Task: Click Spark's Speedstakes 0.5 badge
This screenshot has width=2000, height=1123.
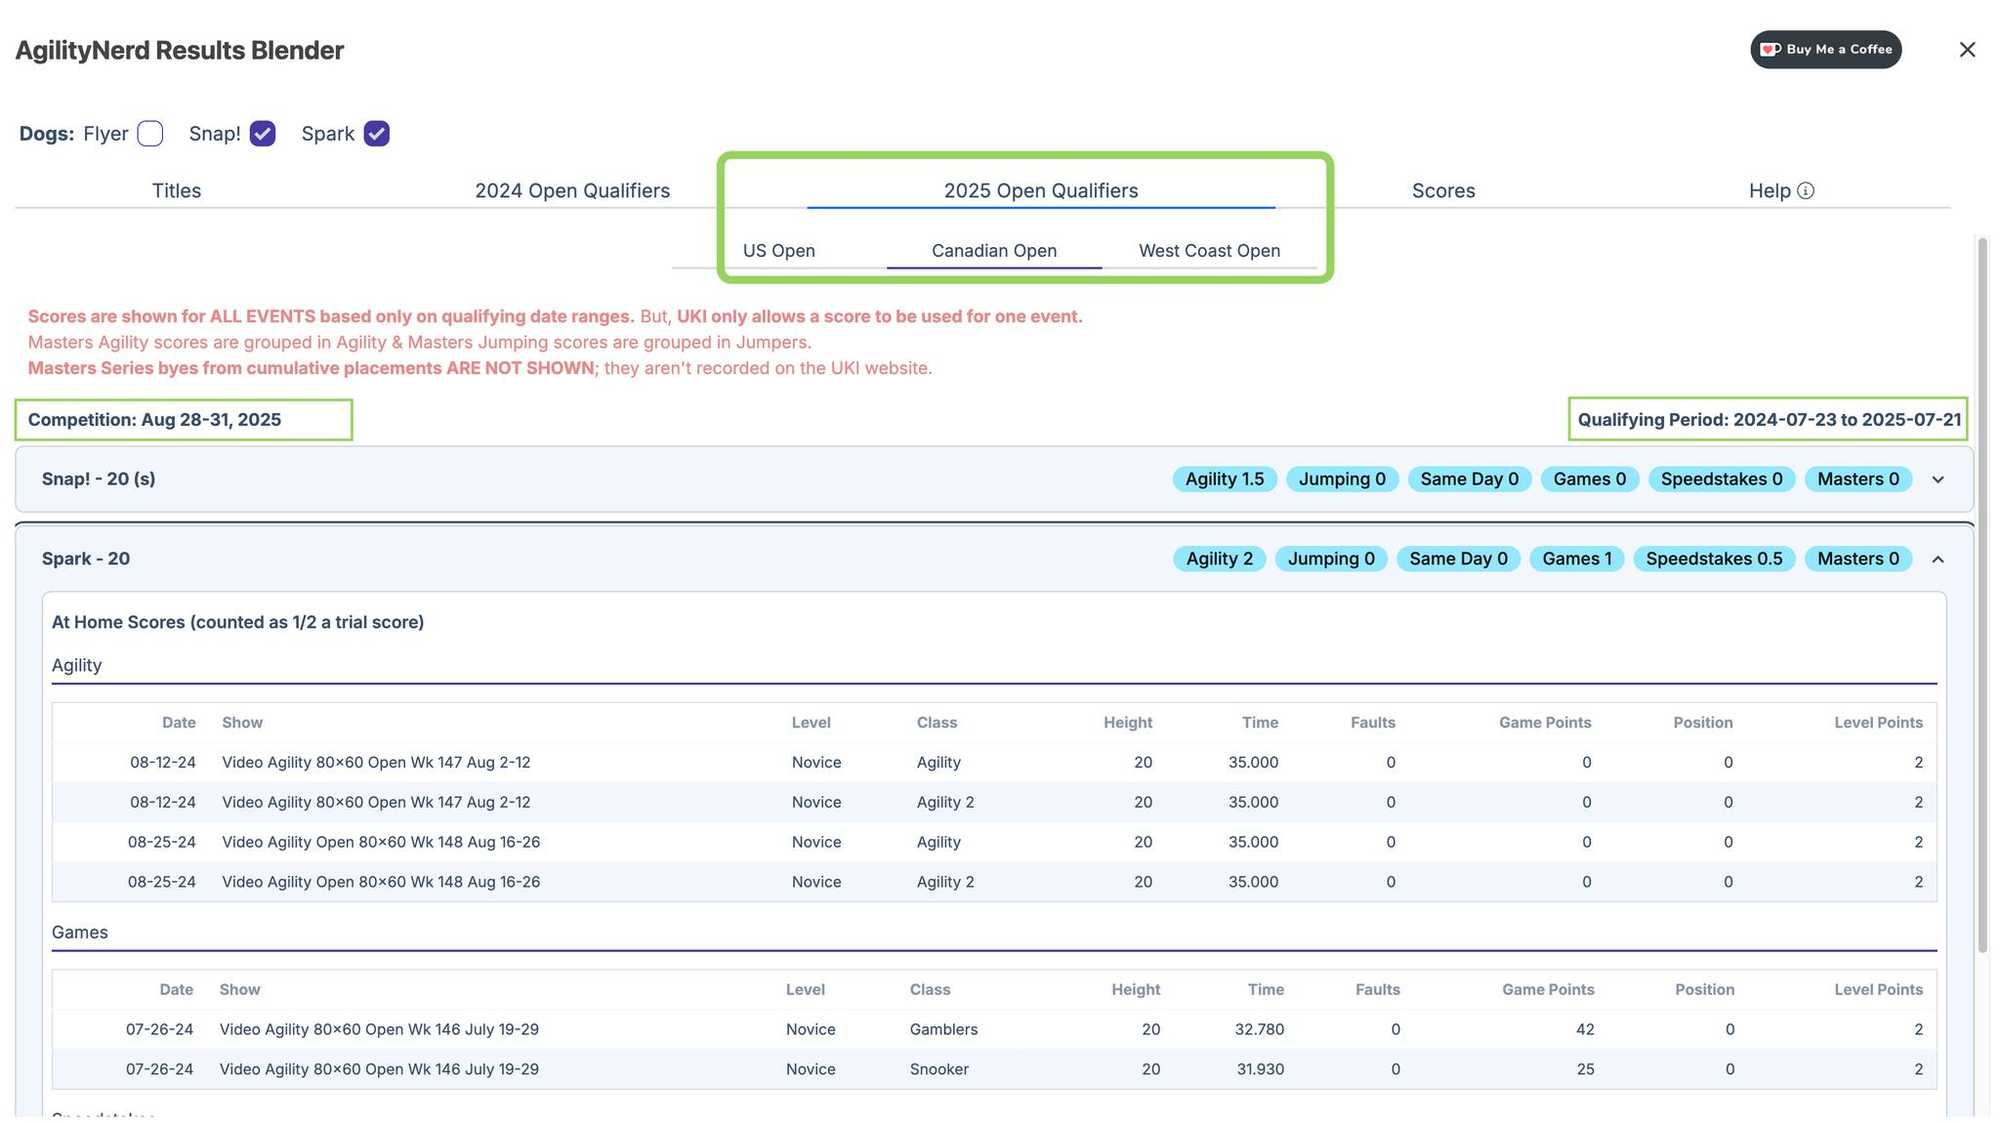Action: [1714, 559]
